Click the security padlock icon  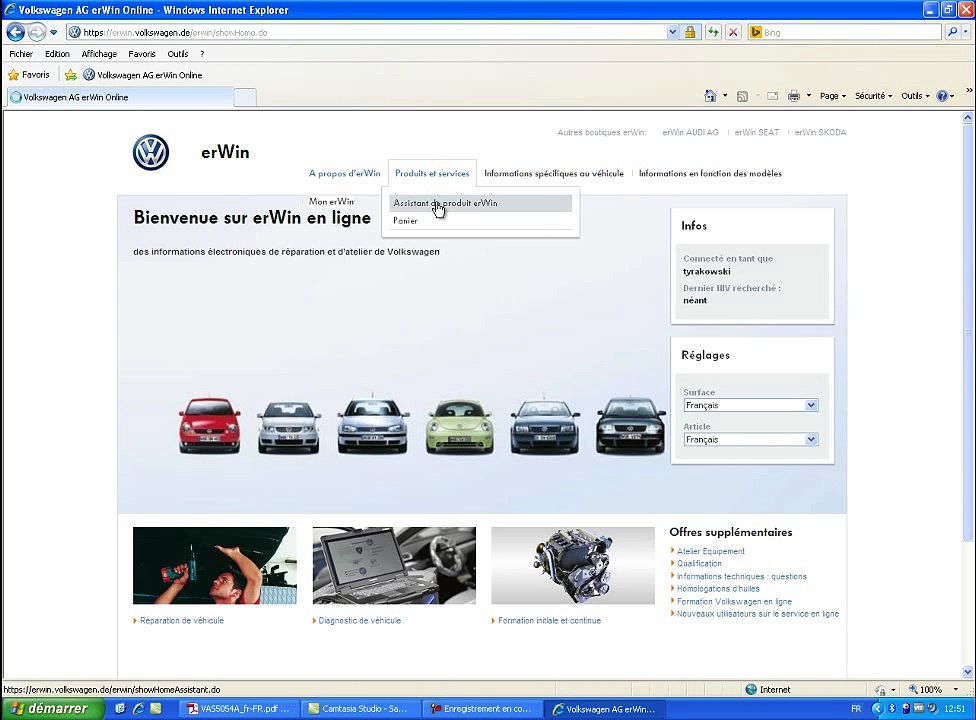click(x=690, y=32)
